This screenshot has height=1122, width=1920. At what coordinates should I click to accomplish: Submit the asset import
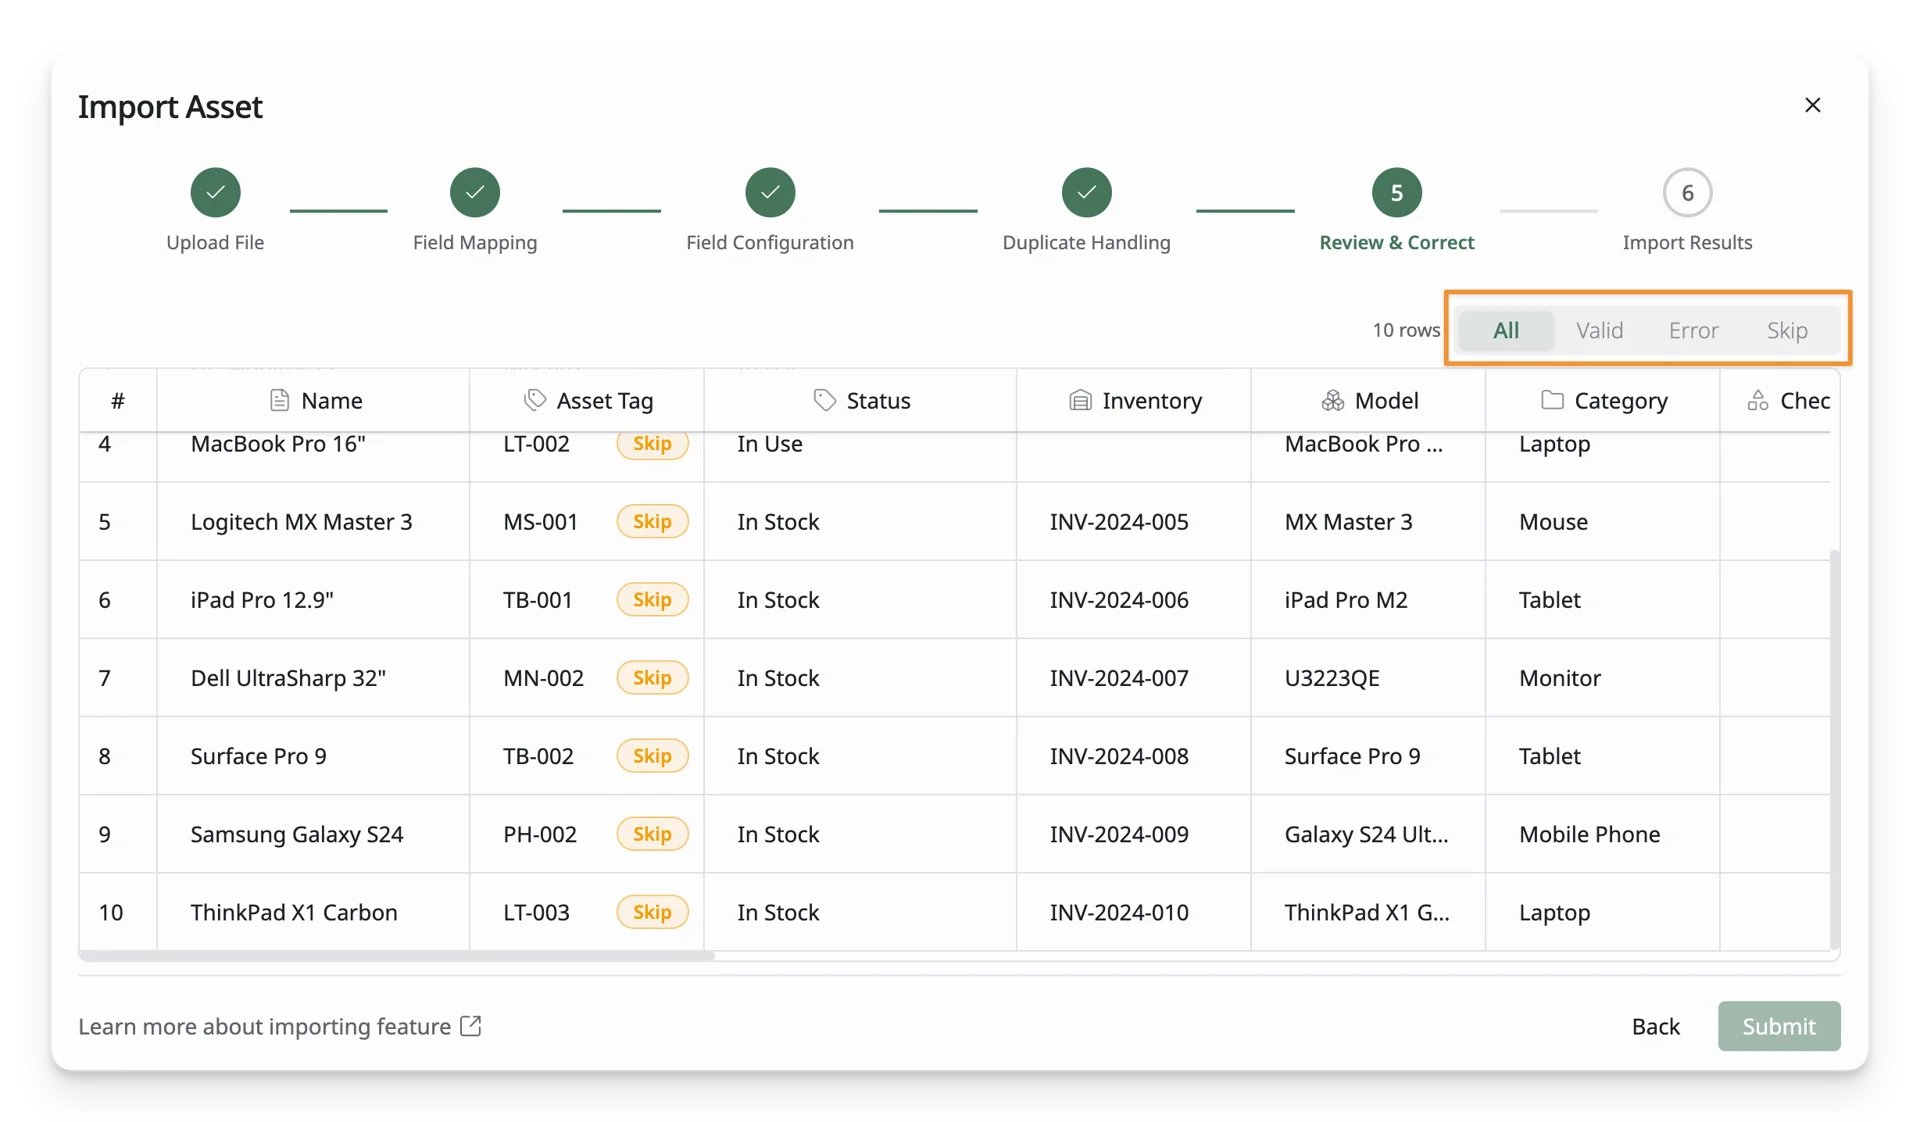(x=1779, y=1026)
